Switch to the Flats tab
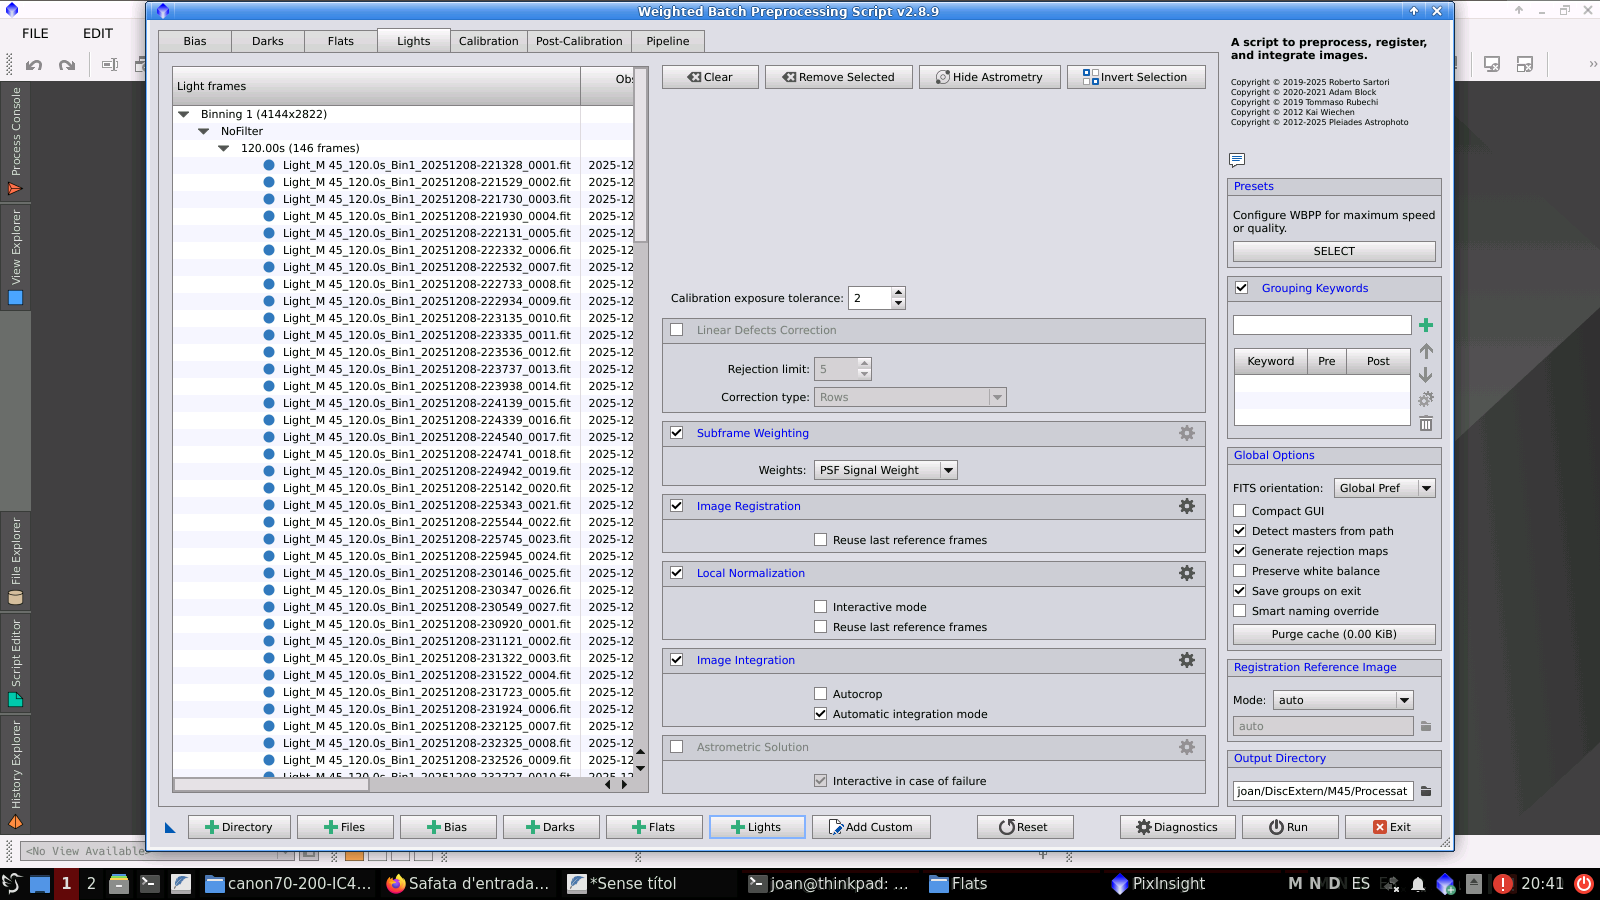1600x900 pixels. click(340, 41)
